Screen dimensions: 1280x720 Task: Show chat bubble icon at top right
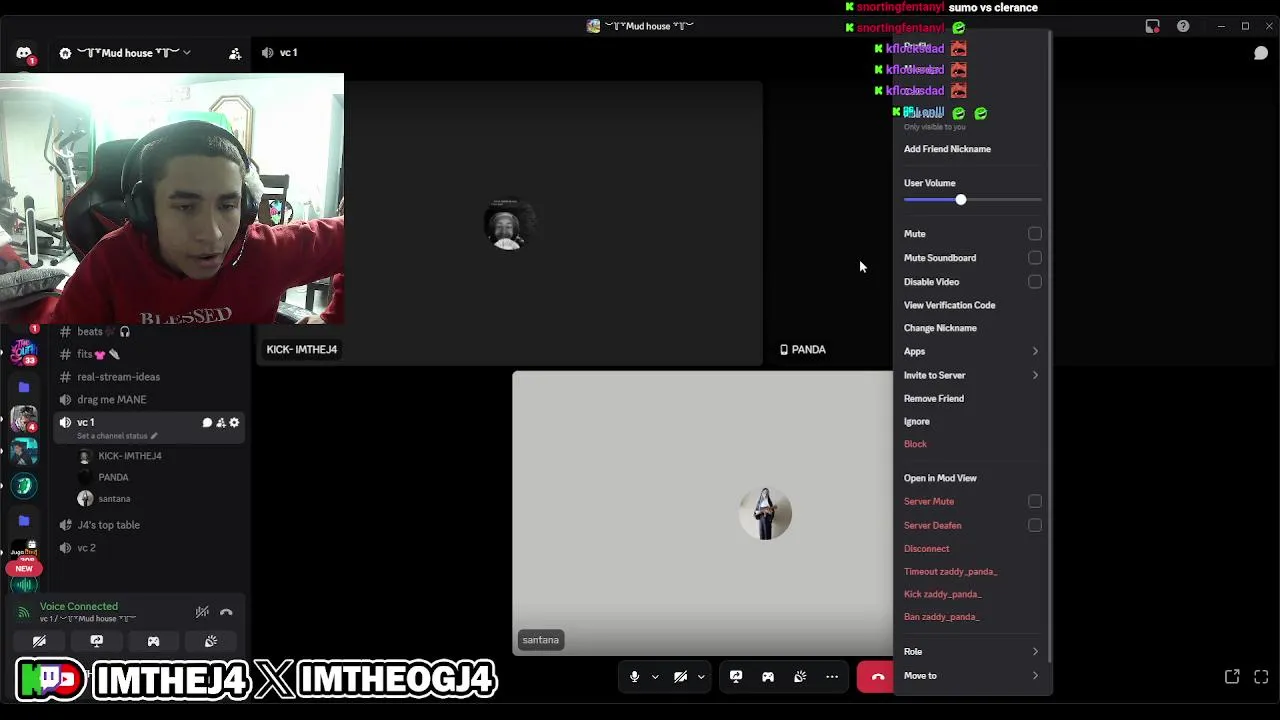click(x=1261, y=53)
